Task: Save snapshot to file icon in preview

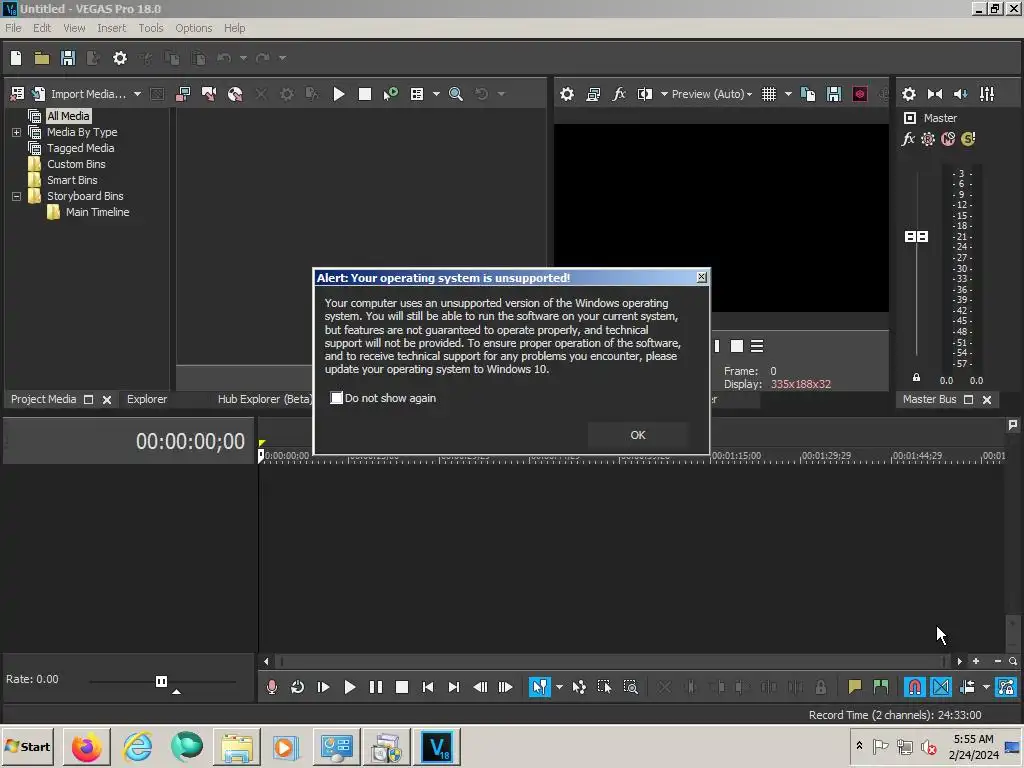Action: click(834, 94)
